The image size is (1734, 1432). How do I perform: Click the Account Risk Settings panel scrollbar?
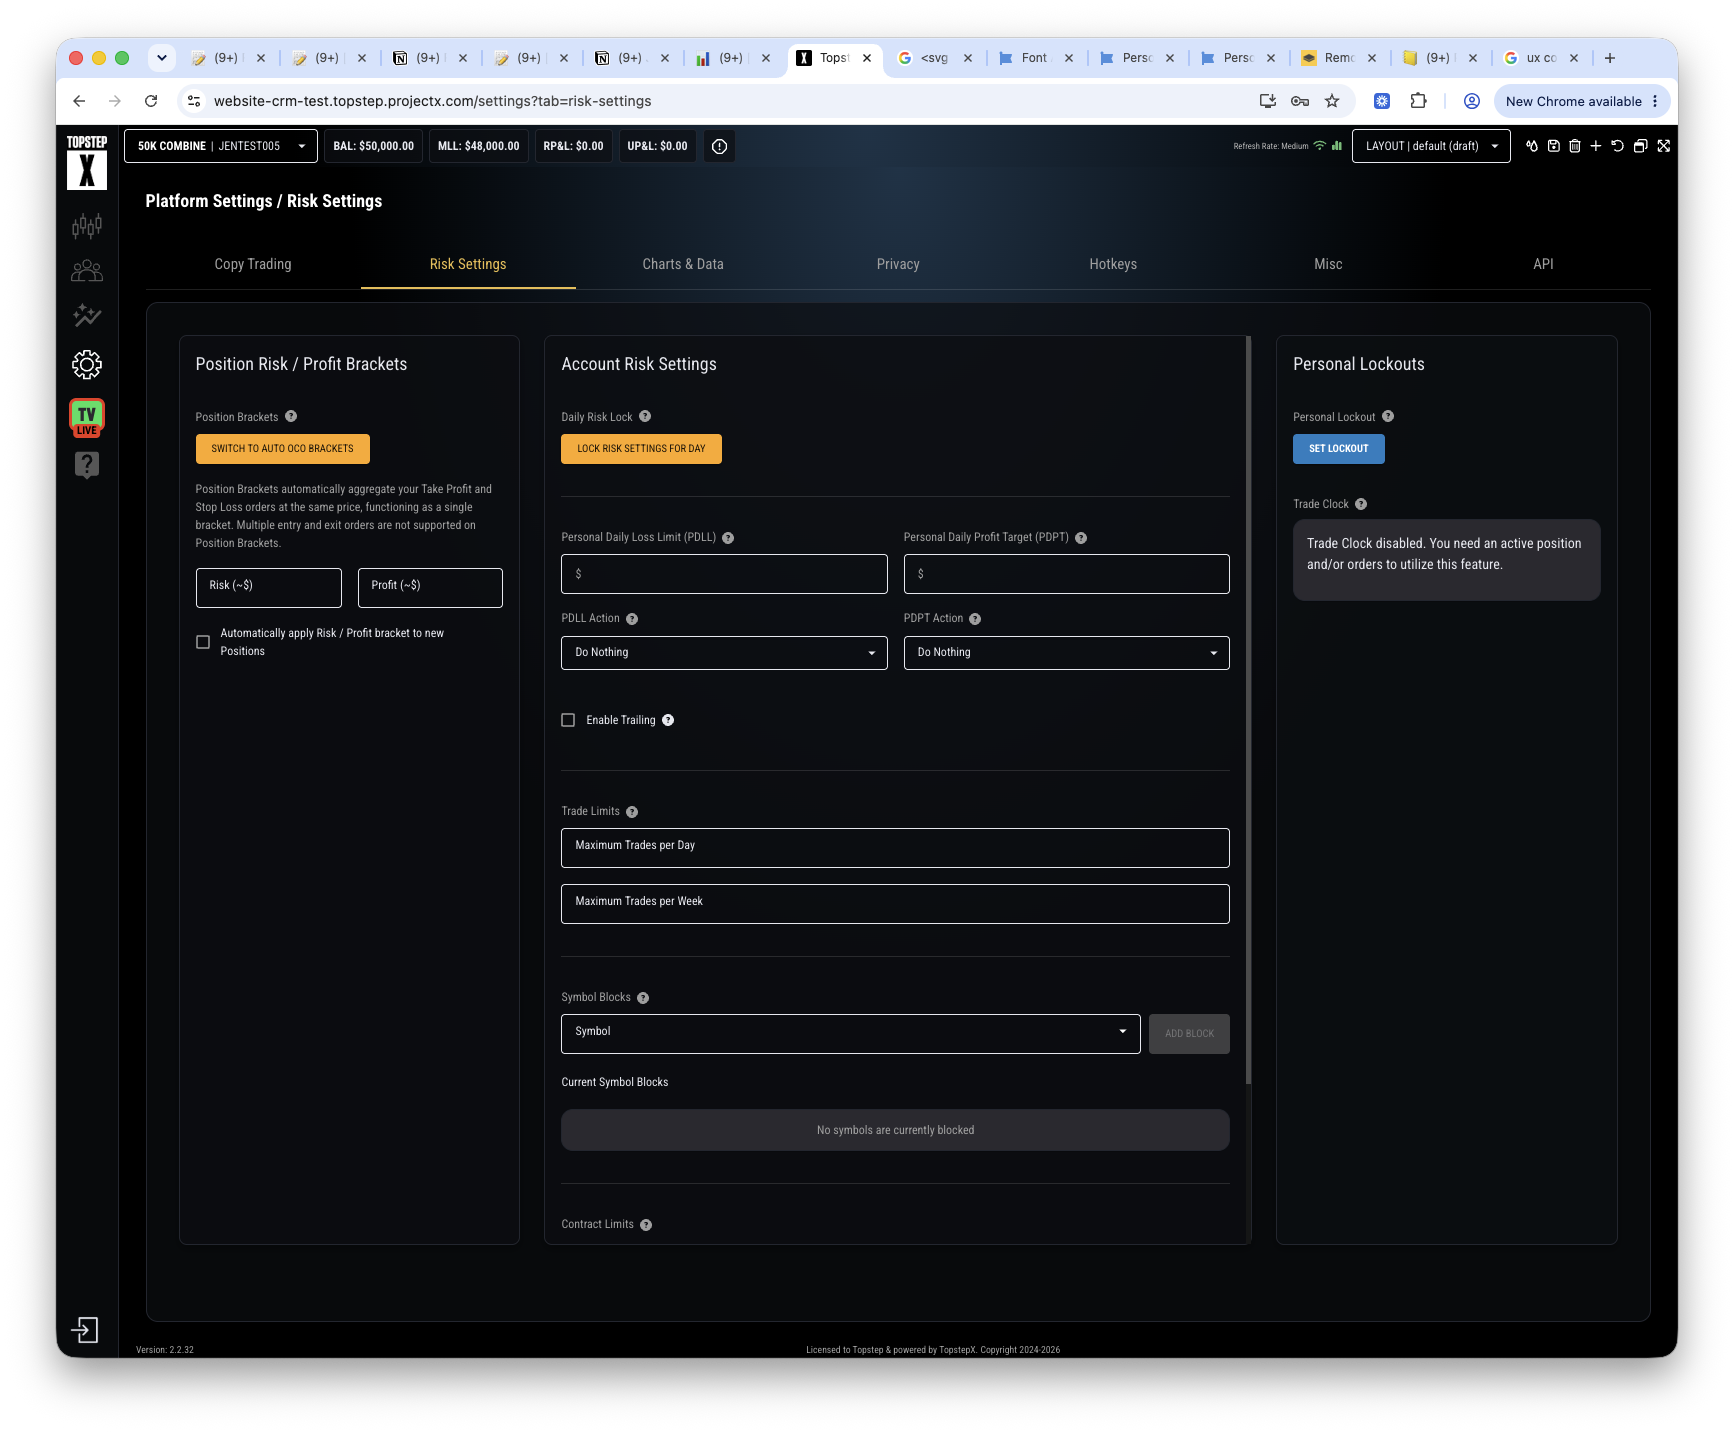pyautogui.click(x=1248, y=710)
